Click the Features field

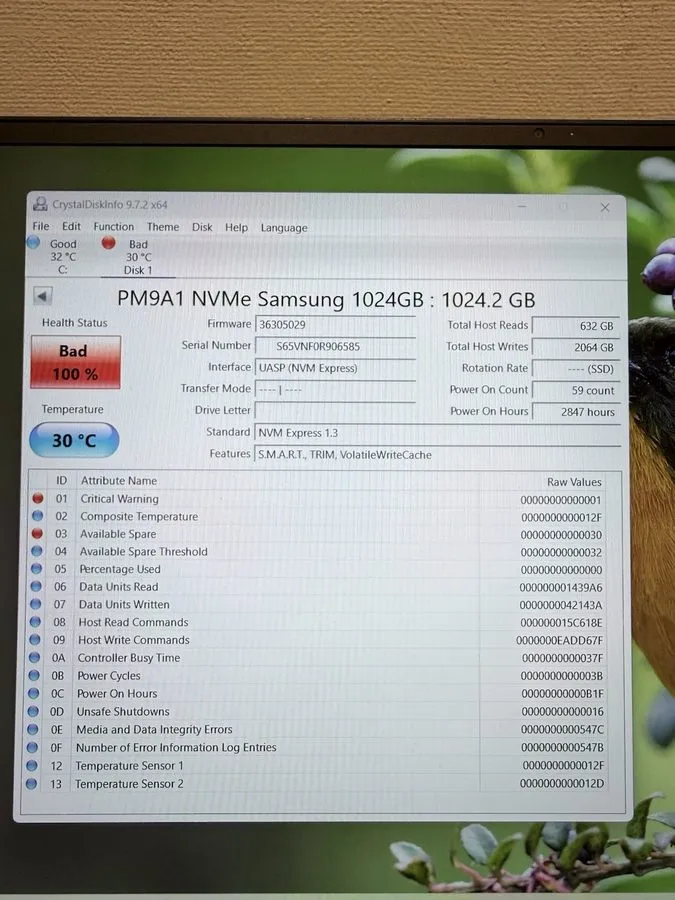coord(437,455)
